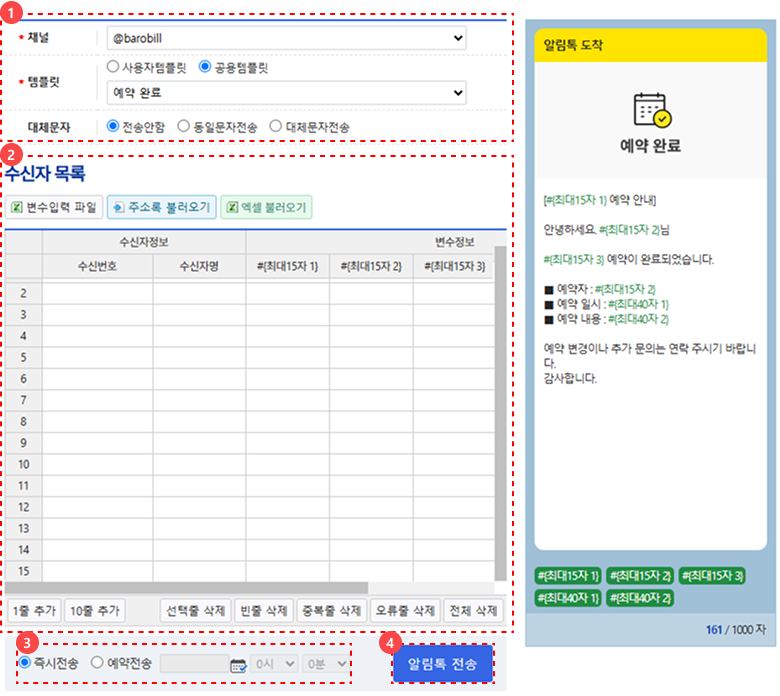Click green #{최대15자 3} variable tag in preview
The width and height of the screenshot is (780, 696).
tap(712, 576)
